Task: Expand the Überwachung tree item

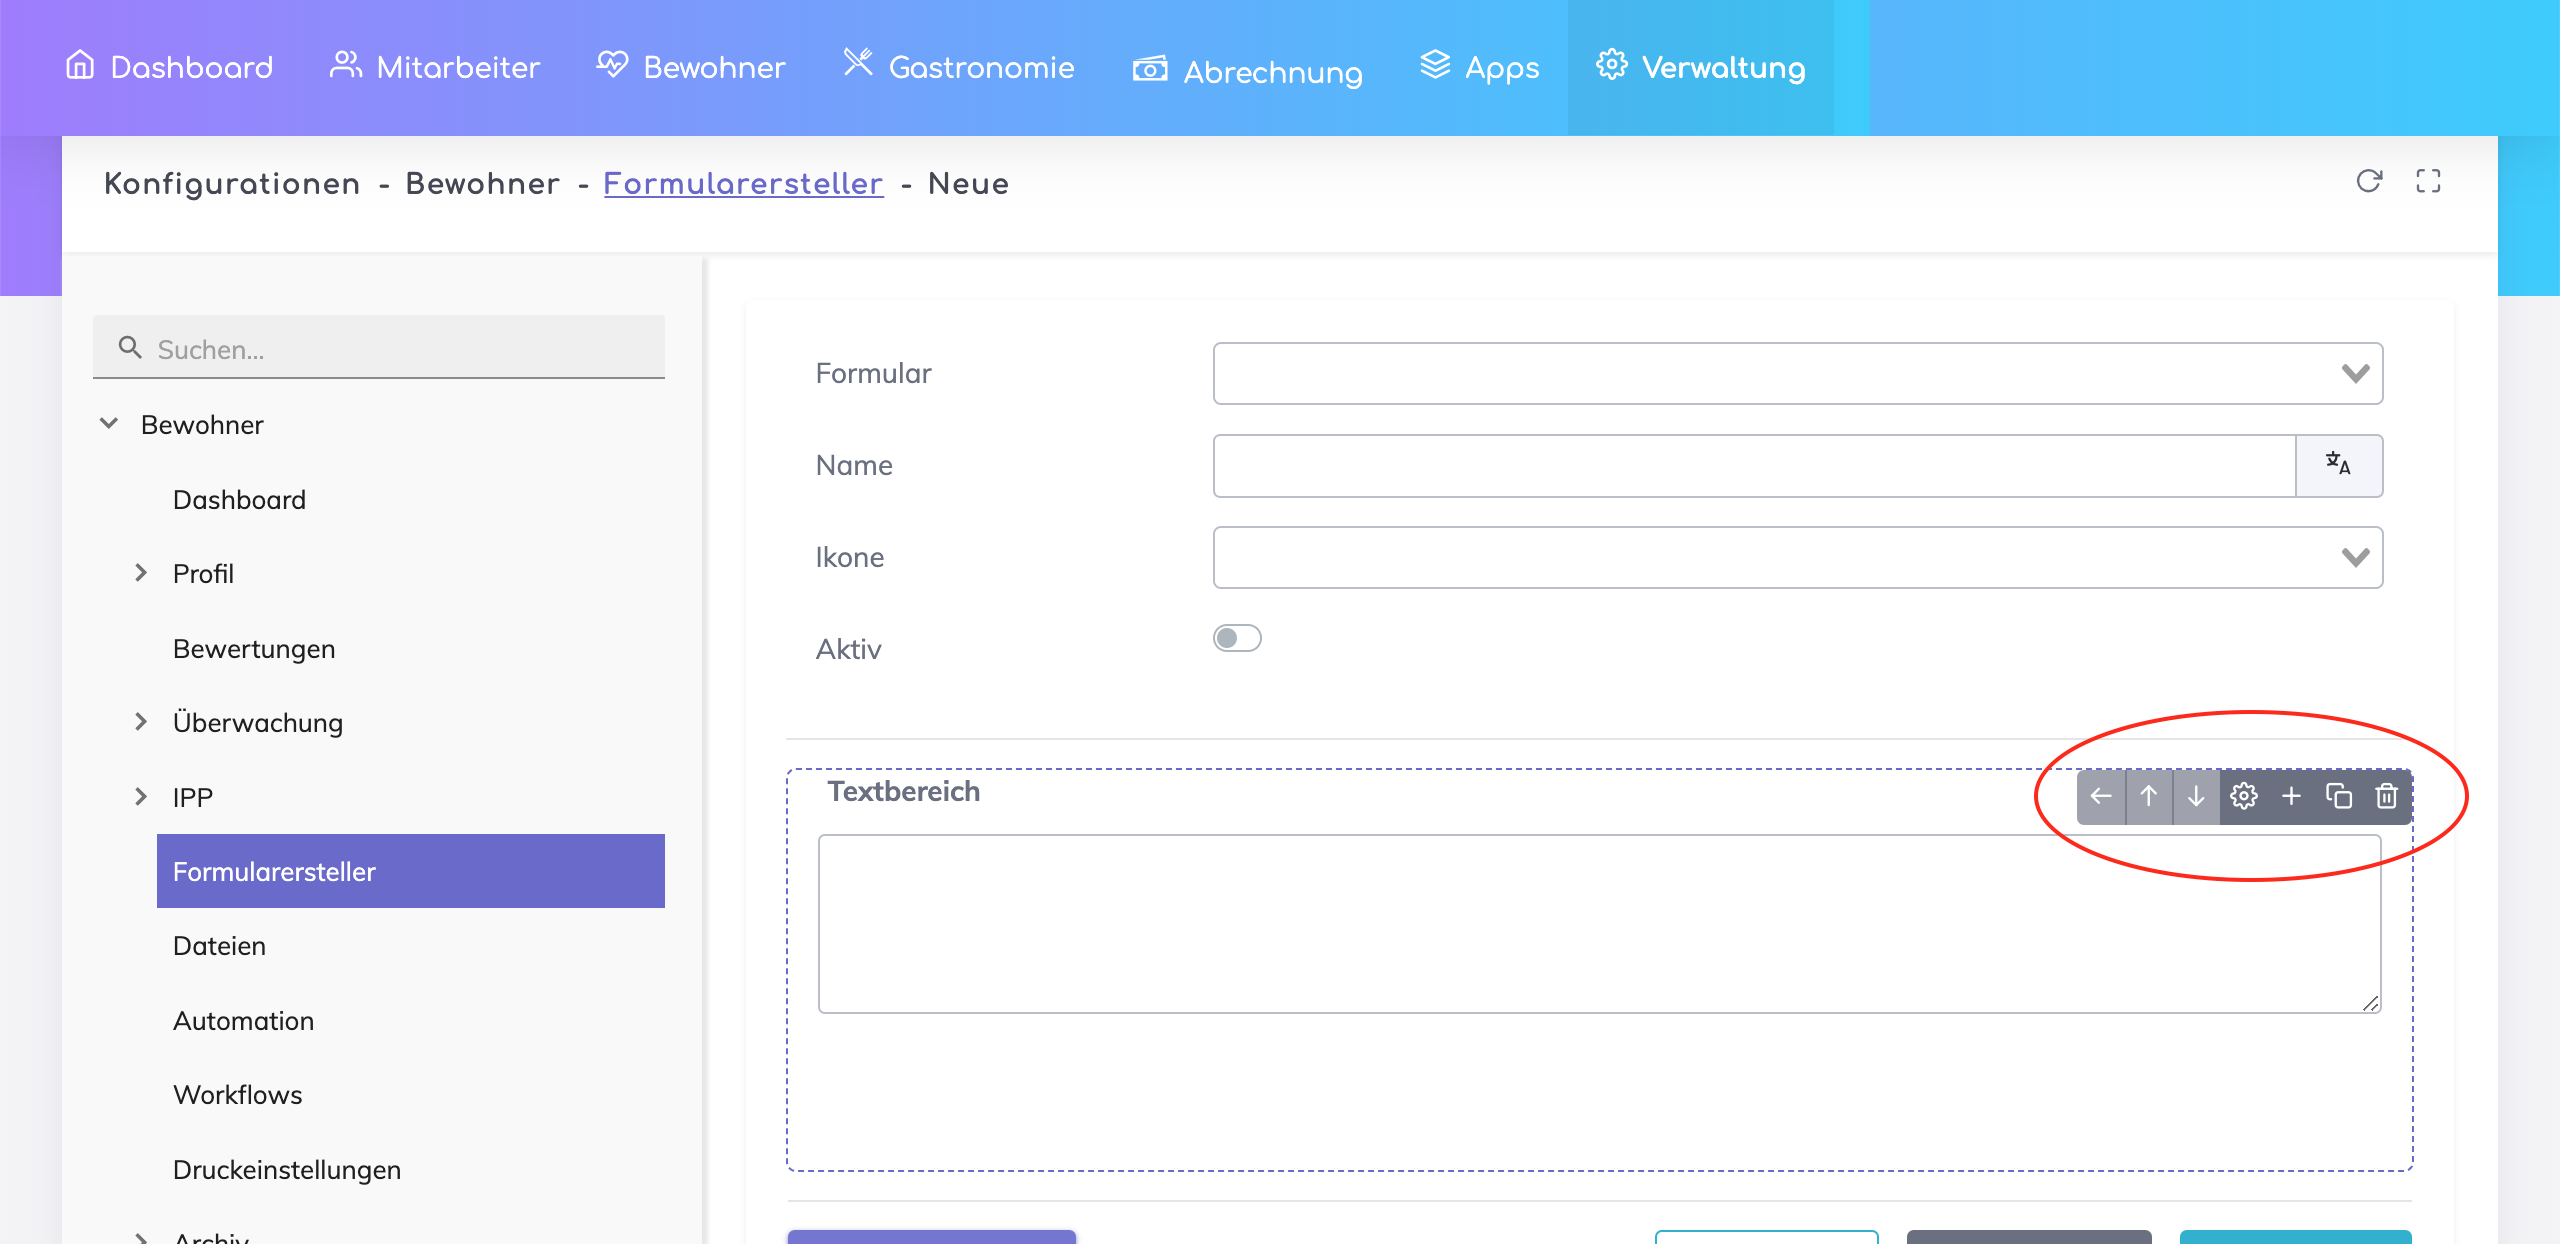Action: [x=141, y=722]
